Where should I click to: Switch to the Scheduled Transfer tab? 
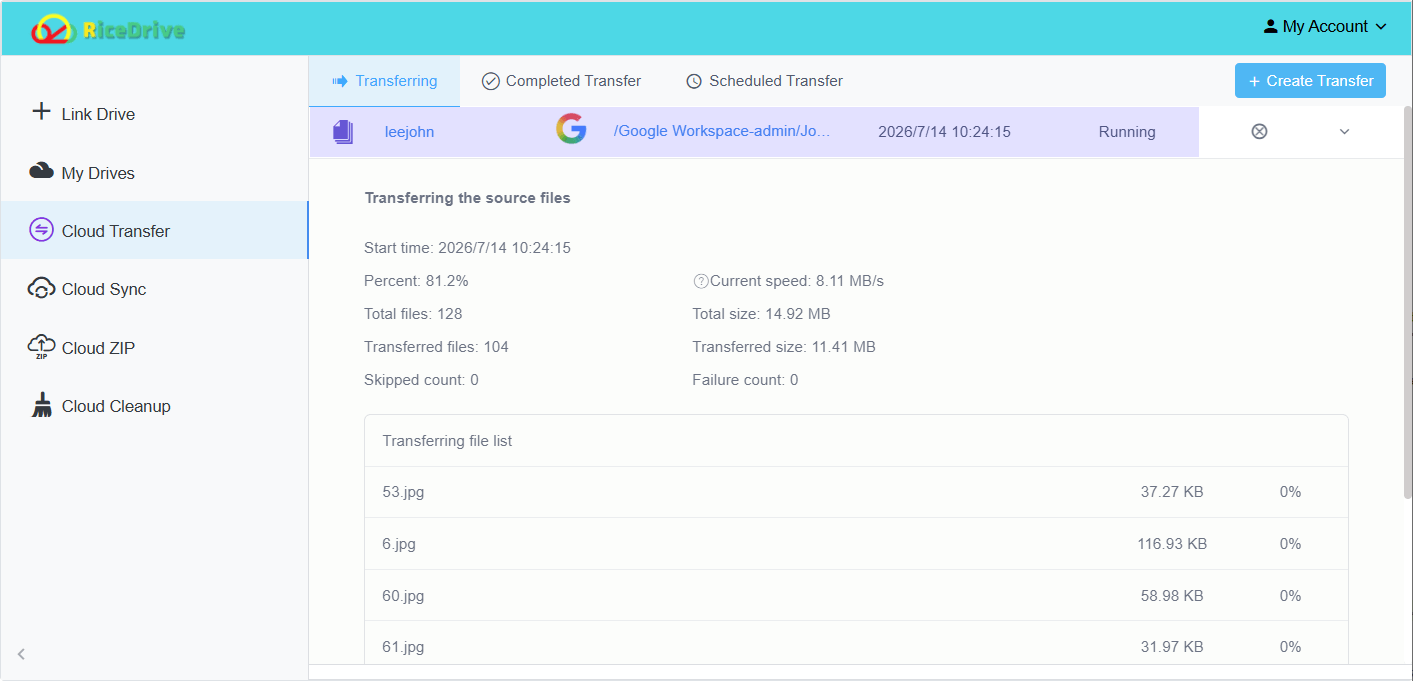pyautogui.click(x=764, y=81)
